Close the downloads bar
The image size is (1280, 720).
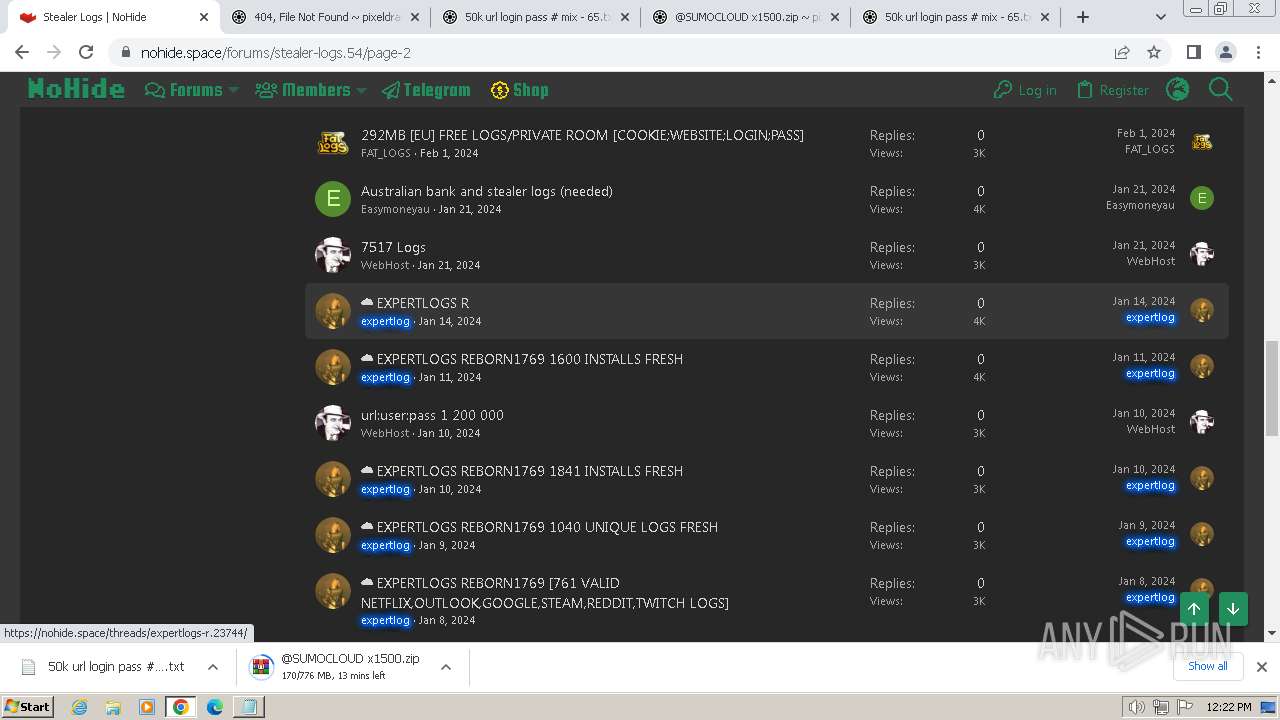point(1262,667)
